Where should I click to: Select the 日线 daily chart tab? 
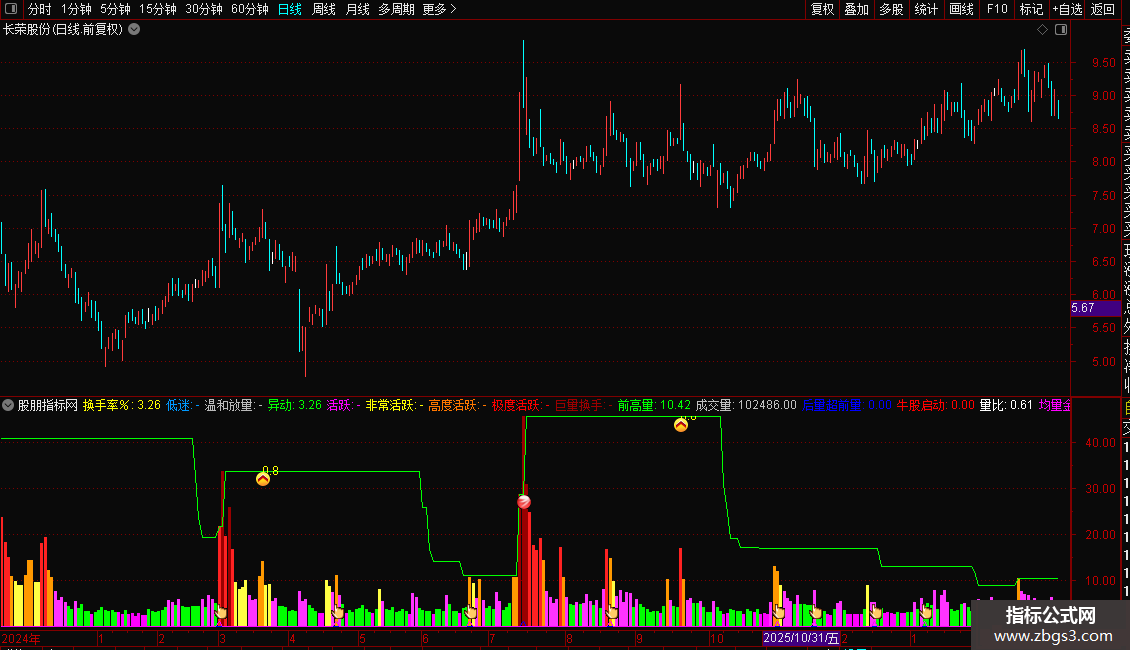tap(290, 9)
